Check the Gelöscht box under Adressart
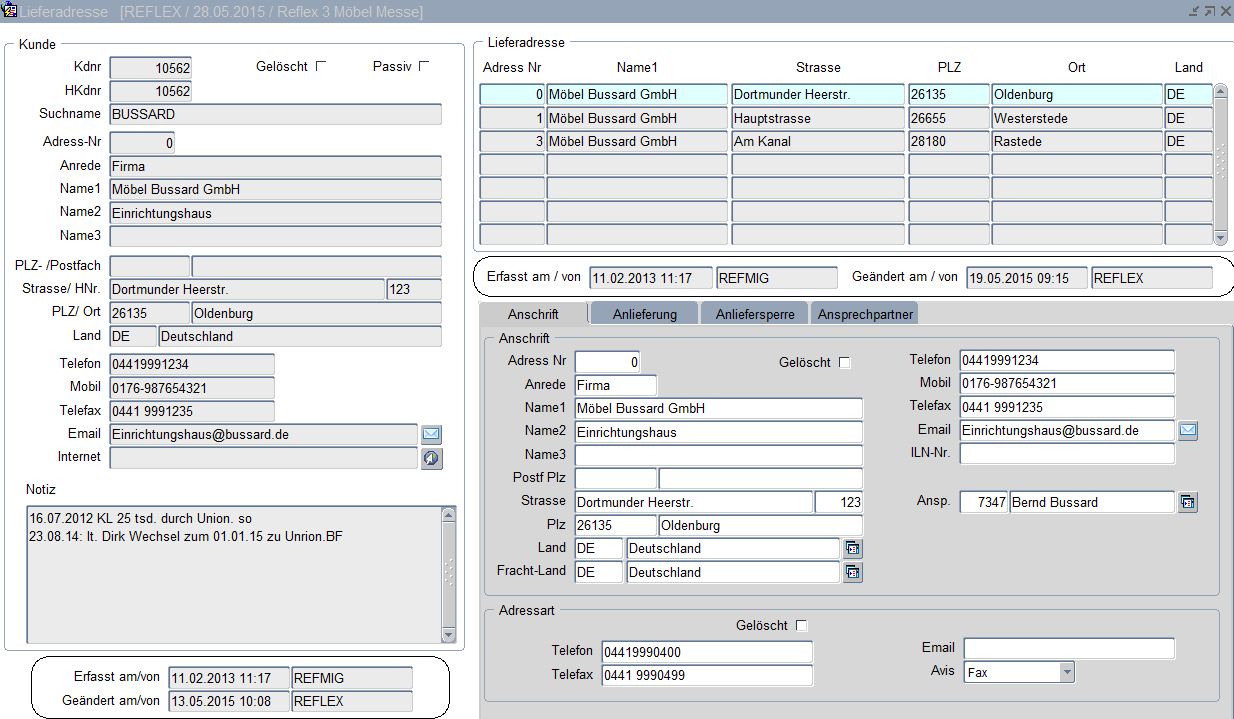 (x=801, y=626)
